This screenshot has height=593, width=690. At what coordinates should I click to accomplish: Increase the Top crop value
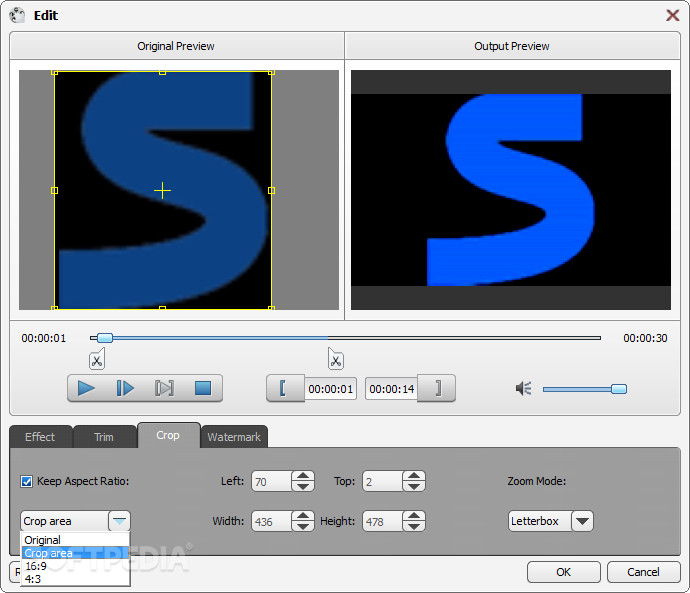tap(414, 476)
